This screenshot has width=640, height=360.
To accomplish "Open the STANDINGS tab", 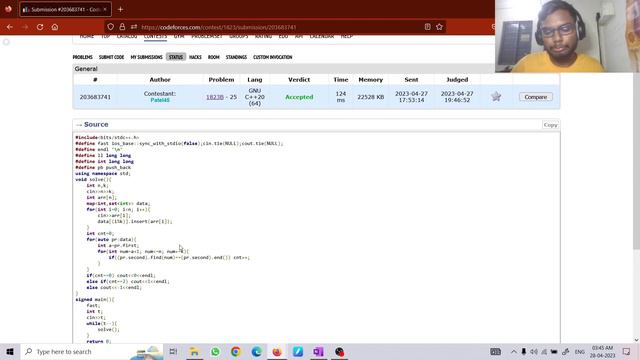I will [x=236, y=57].
